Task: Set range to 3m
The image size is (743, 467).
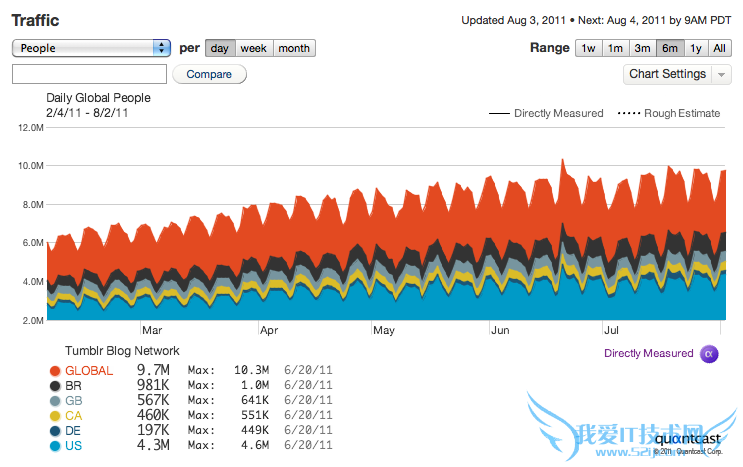Action: (x=643, y=48)
